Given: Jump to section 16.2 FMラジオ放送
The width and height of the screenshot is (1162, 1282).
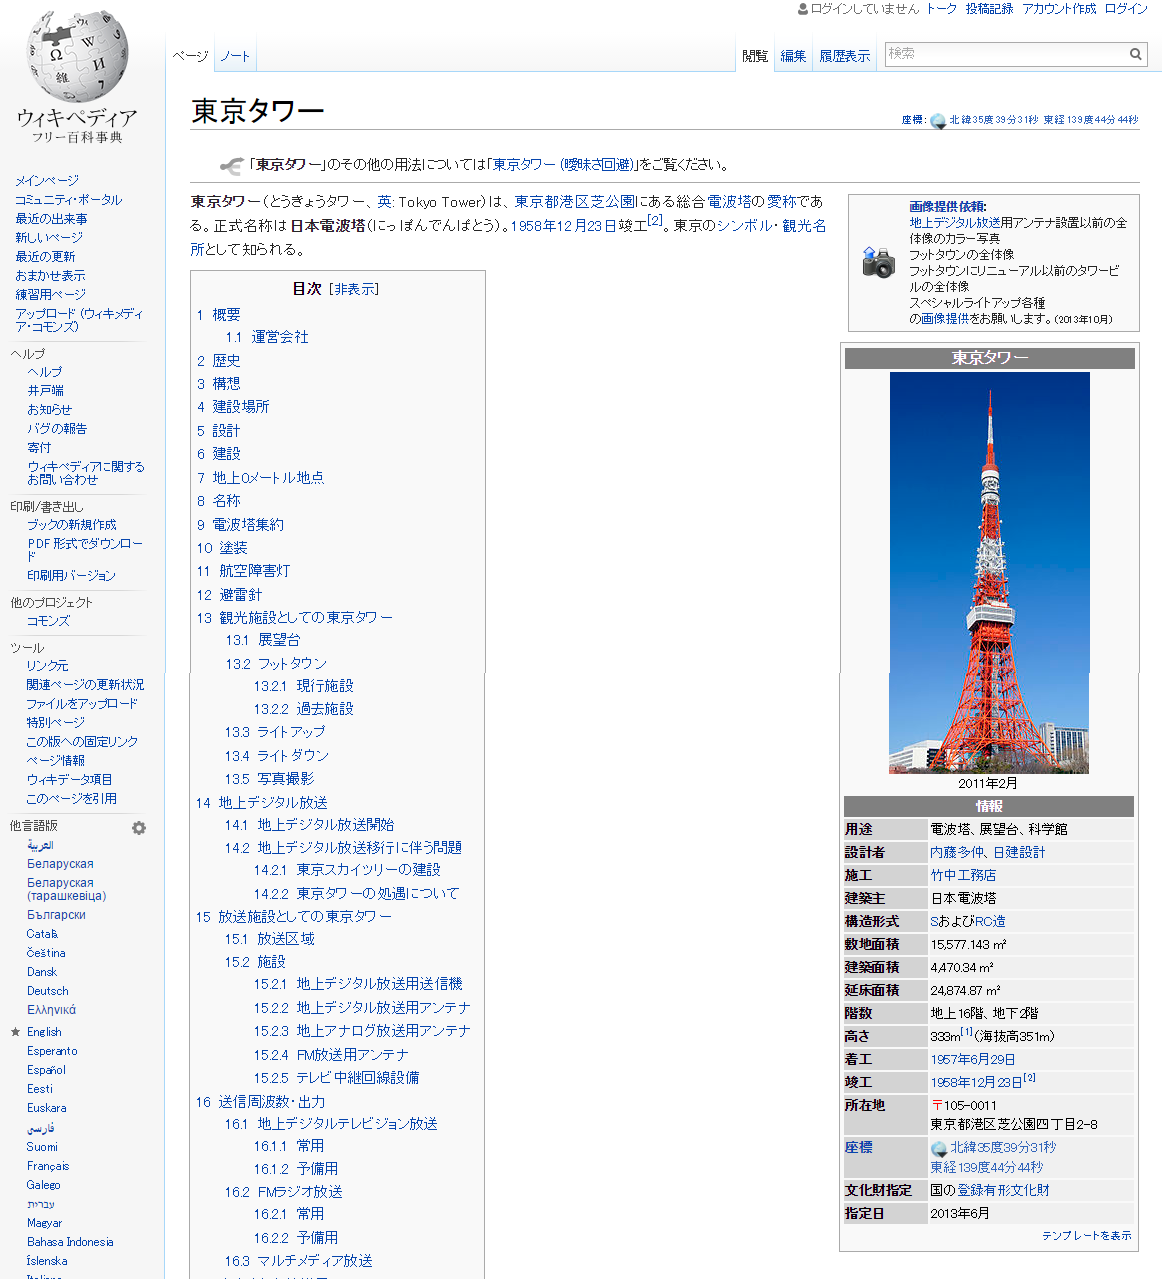Looking at the screenshot, I should click(x=284, y=1192).
